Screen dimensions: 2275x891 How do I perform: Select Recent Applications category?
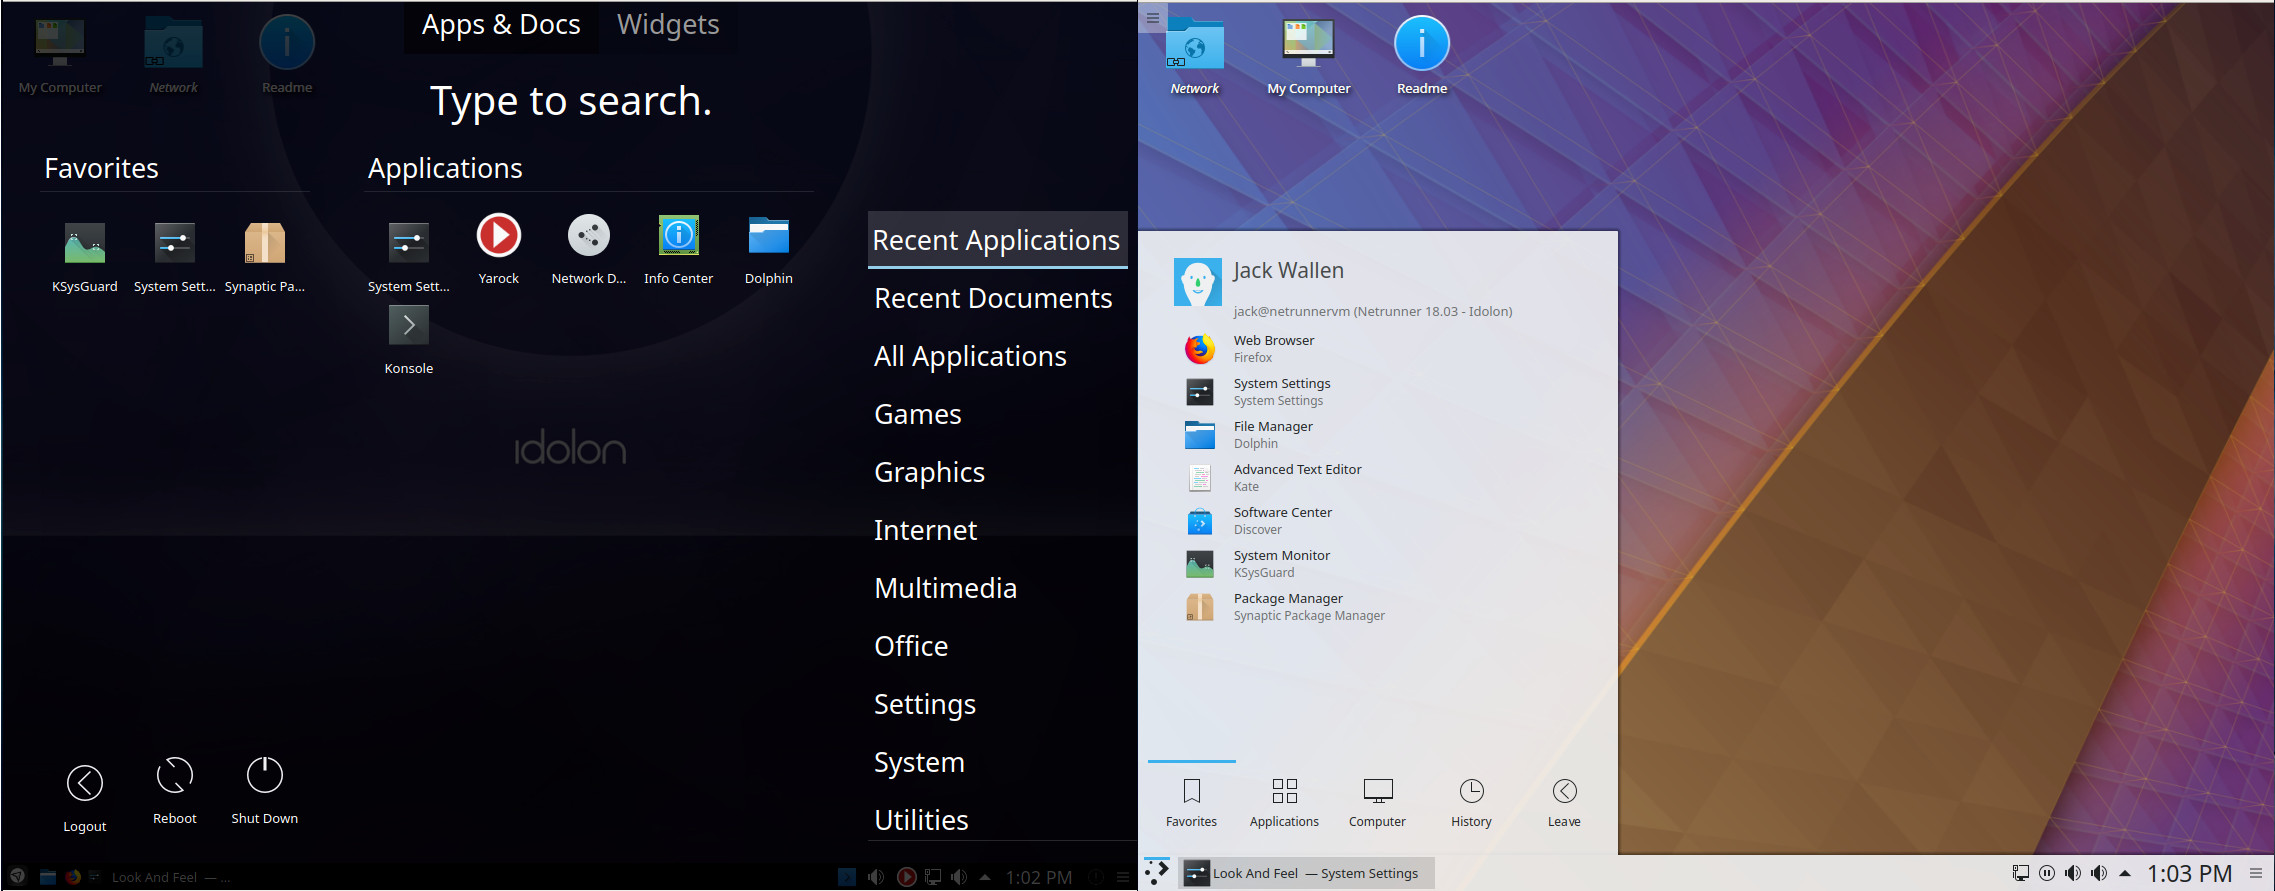(x=997, y=240)
